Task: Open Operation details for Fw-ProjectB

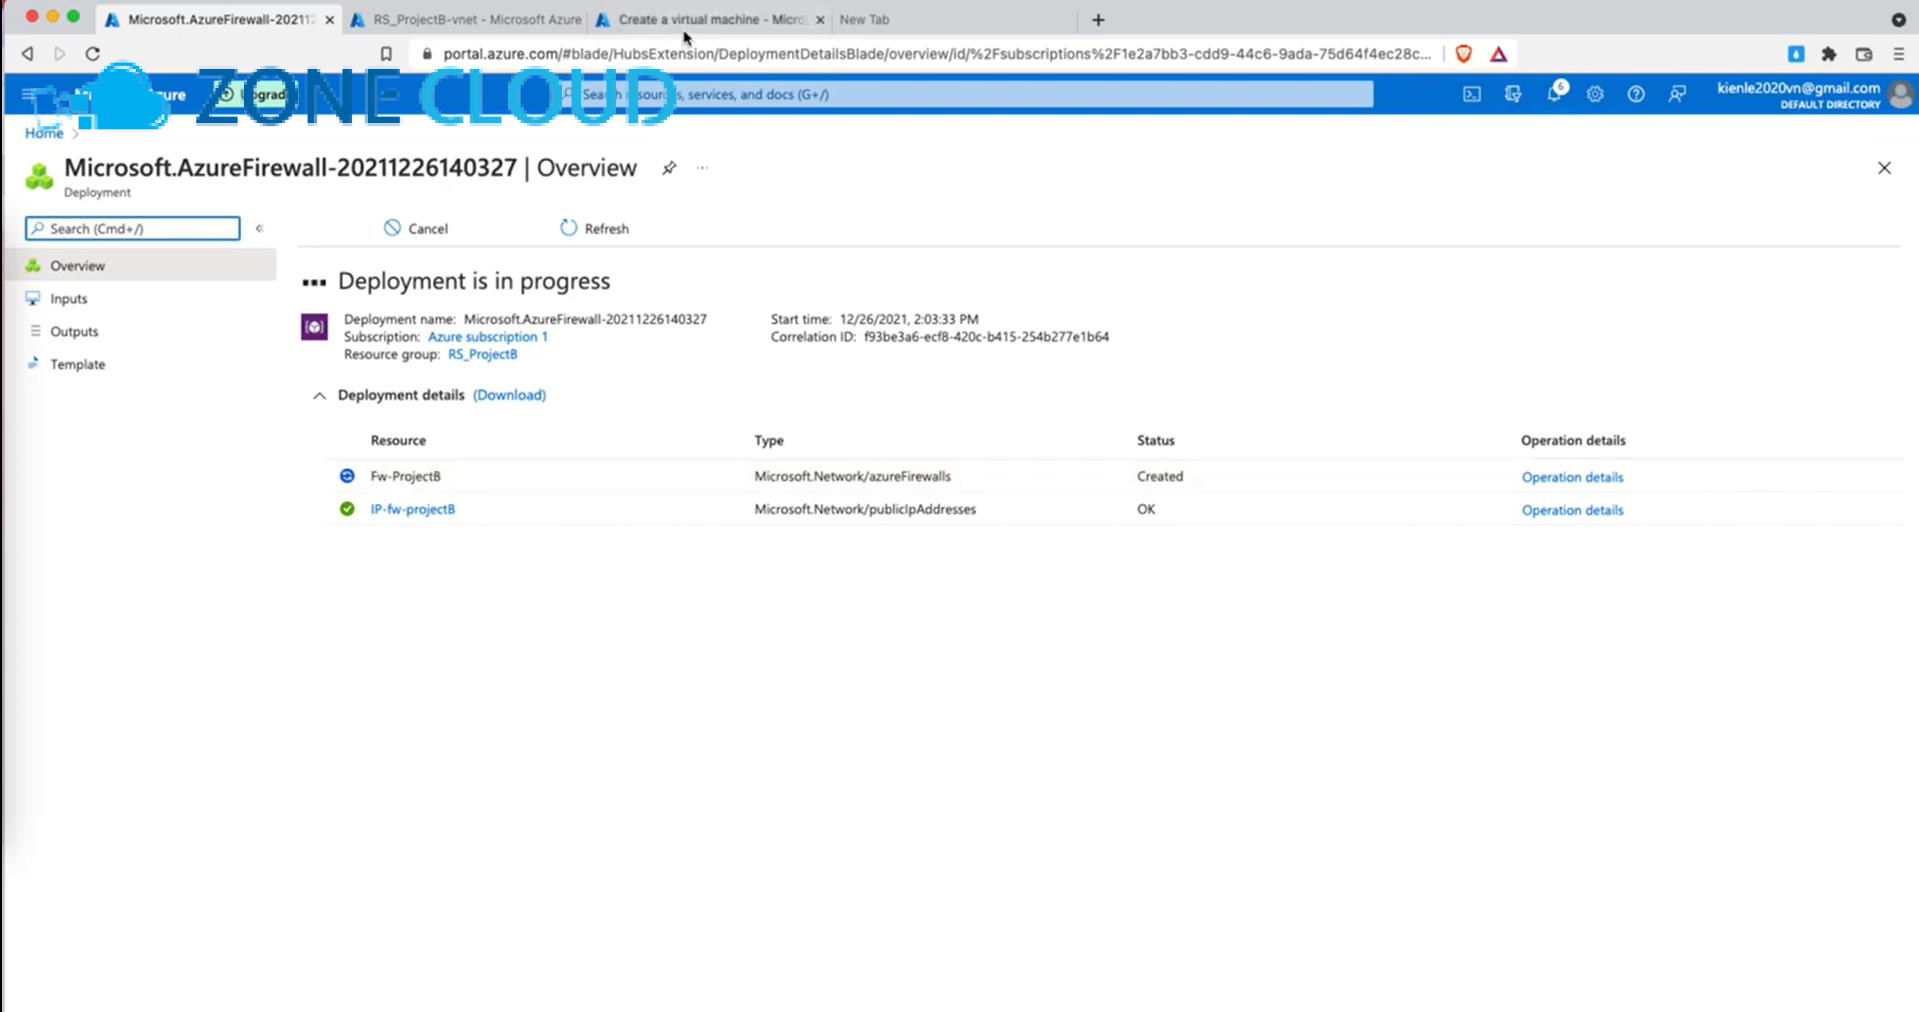Action: pos(1572,477)
